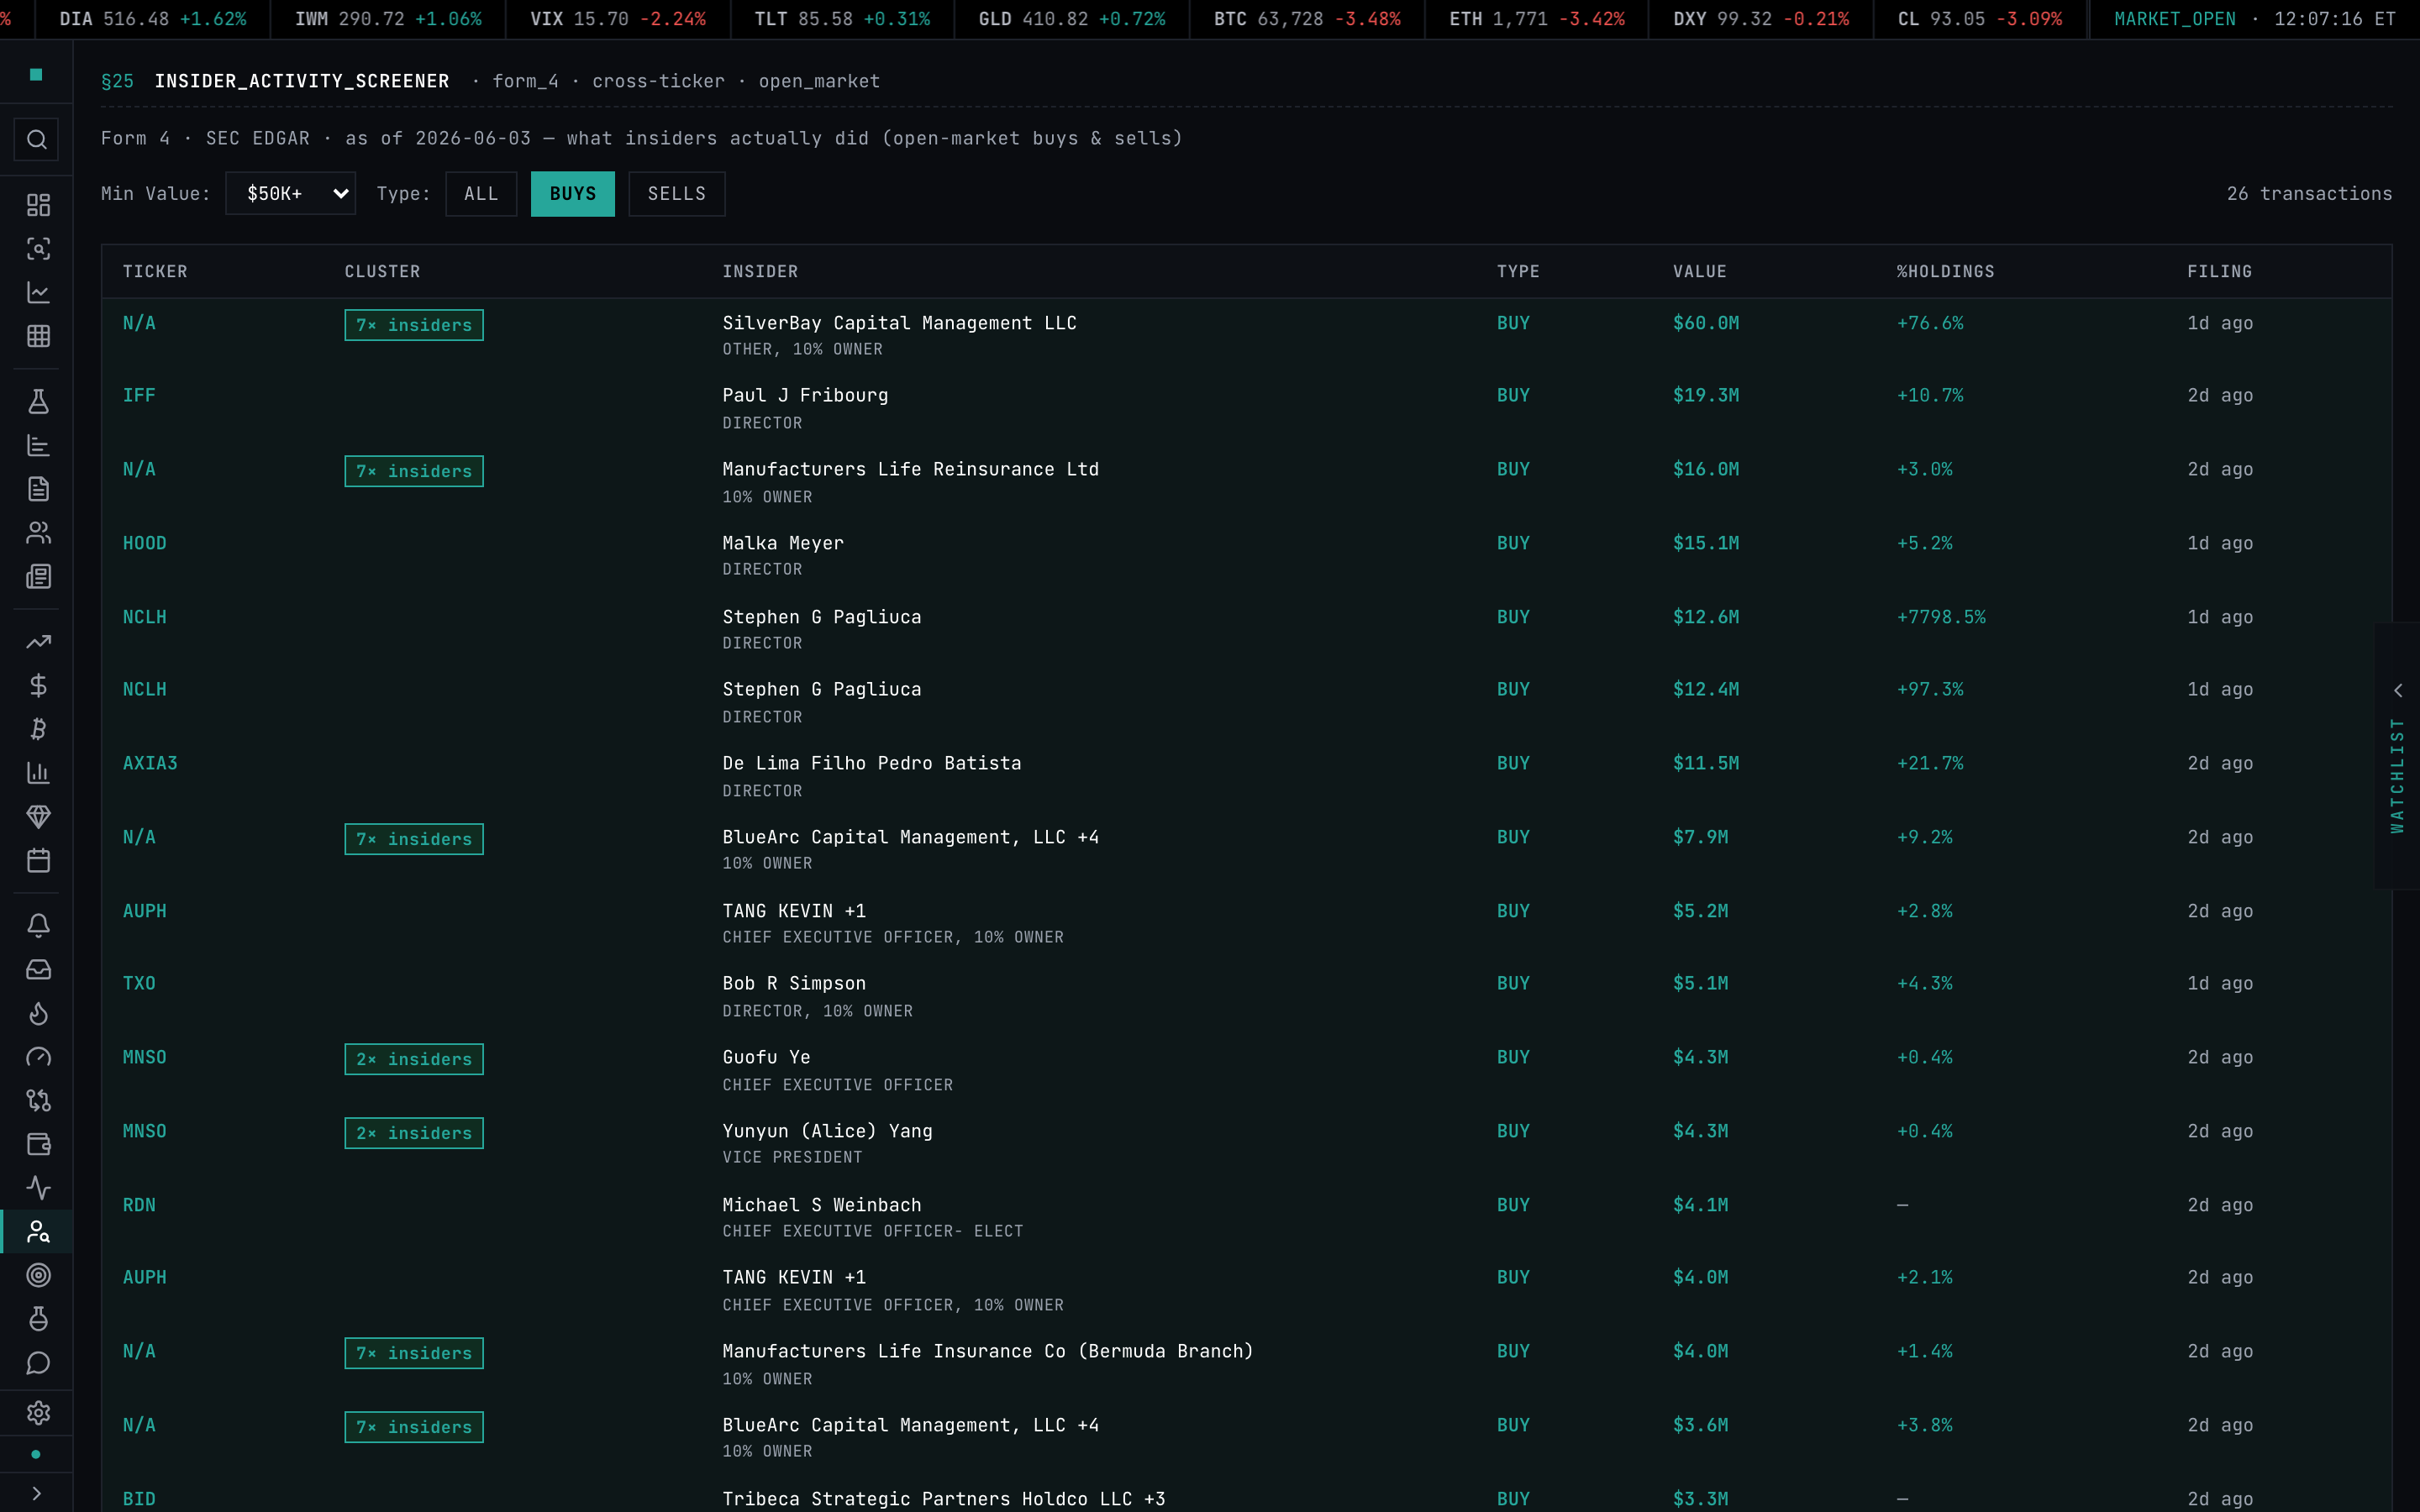Screen dimensions: 2420x1512
Task: Open the settings gear icon
Action: tap(38, 1413)
